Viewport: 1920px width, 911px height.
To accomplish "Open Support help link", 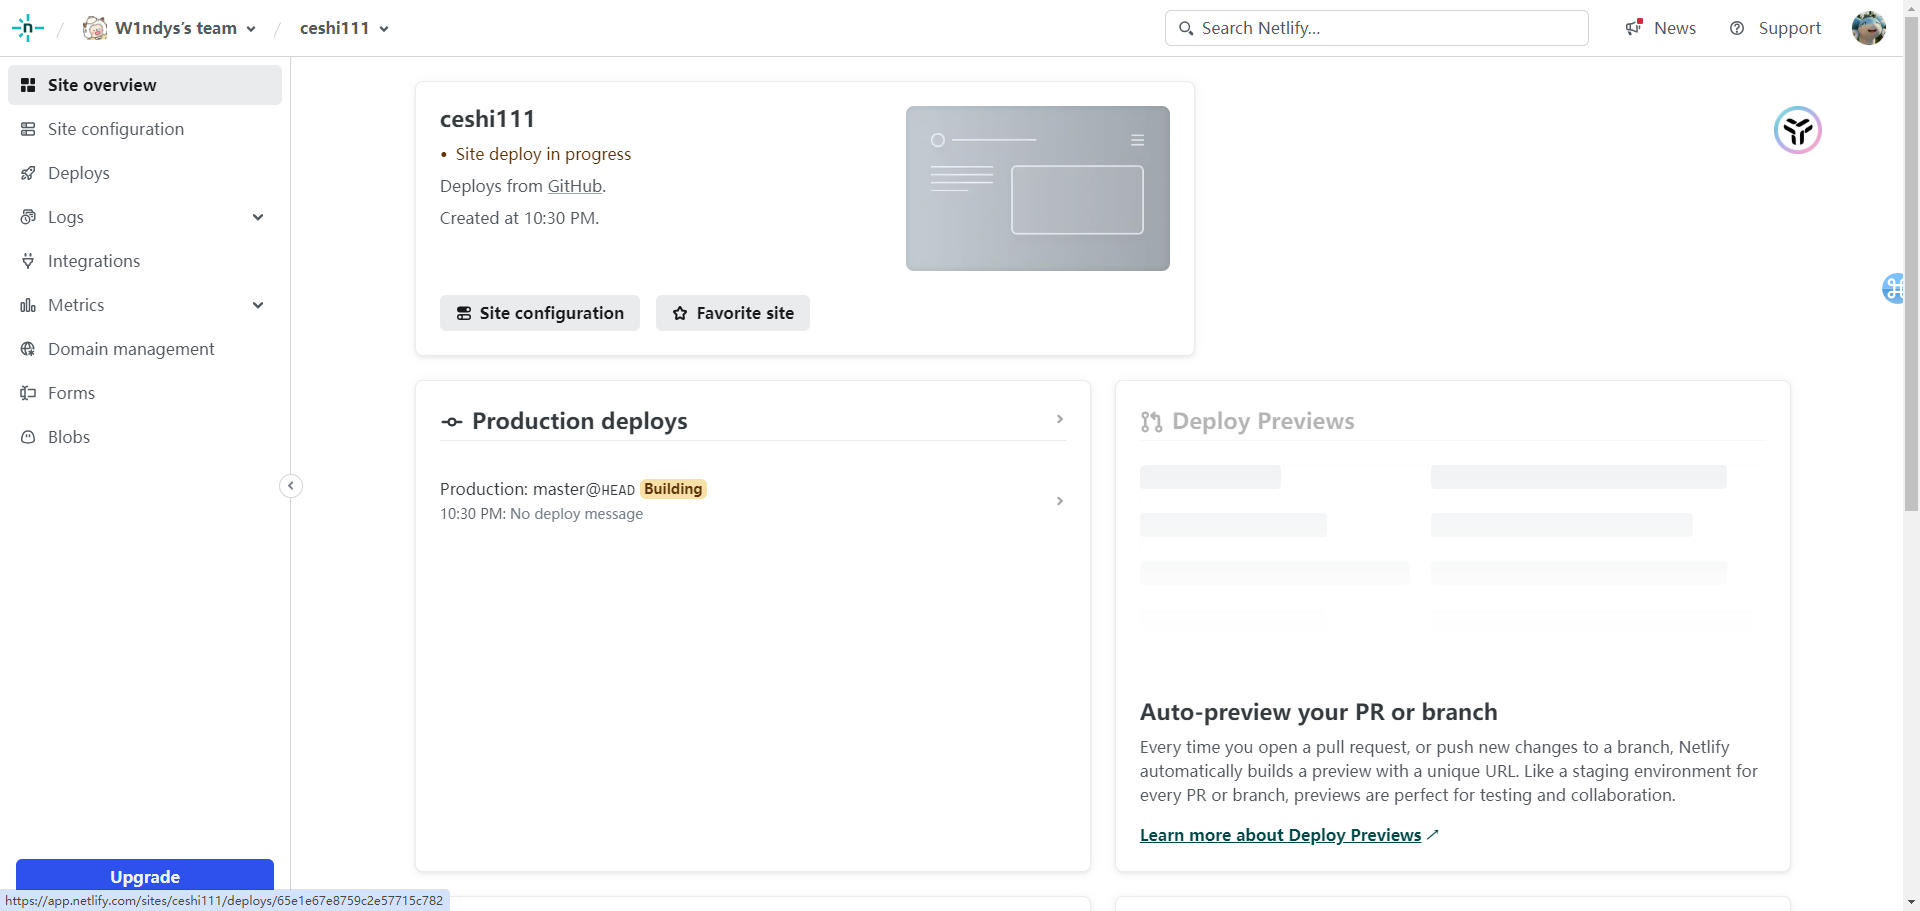I will tap(1776, 28).
